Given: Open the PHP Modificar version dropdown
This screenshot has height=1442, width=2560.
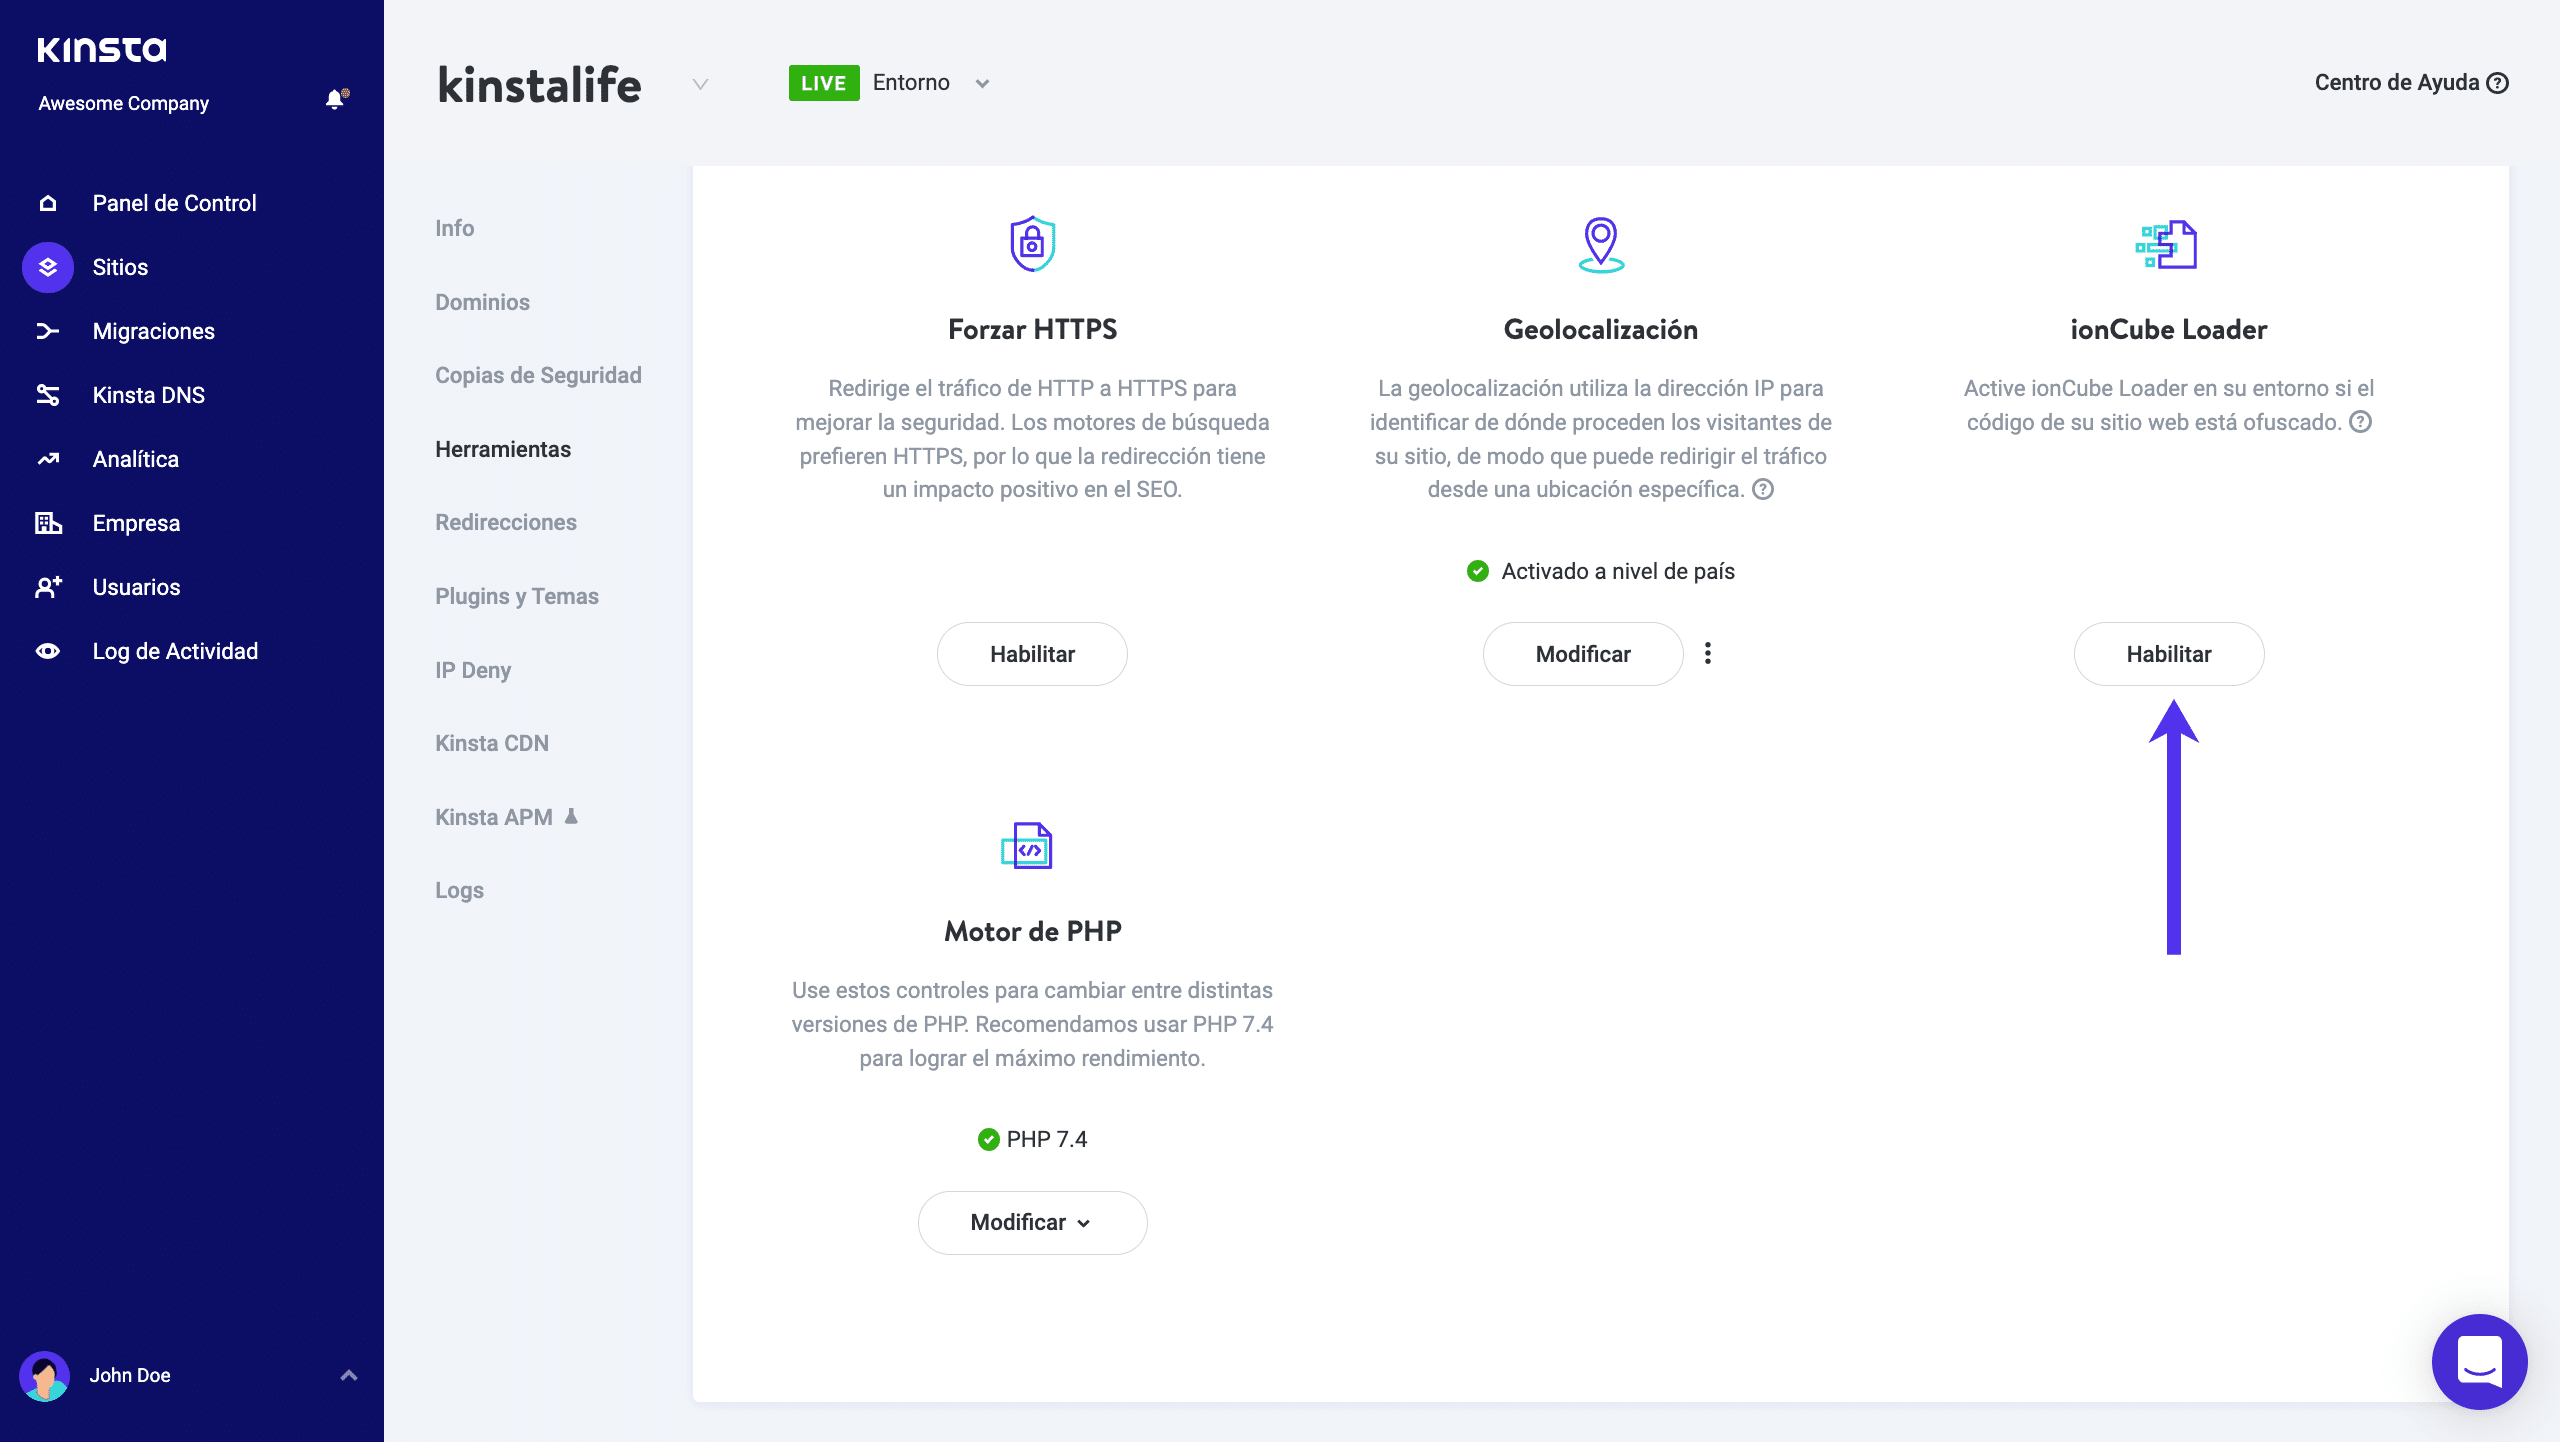Looking at the screenshot, I should click(1032, 1222).
